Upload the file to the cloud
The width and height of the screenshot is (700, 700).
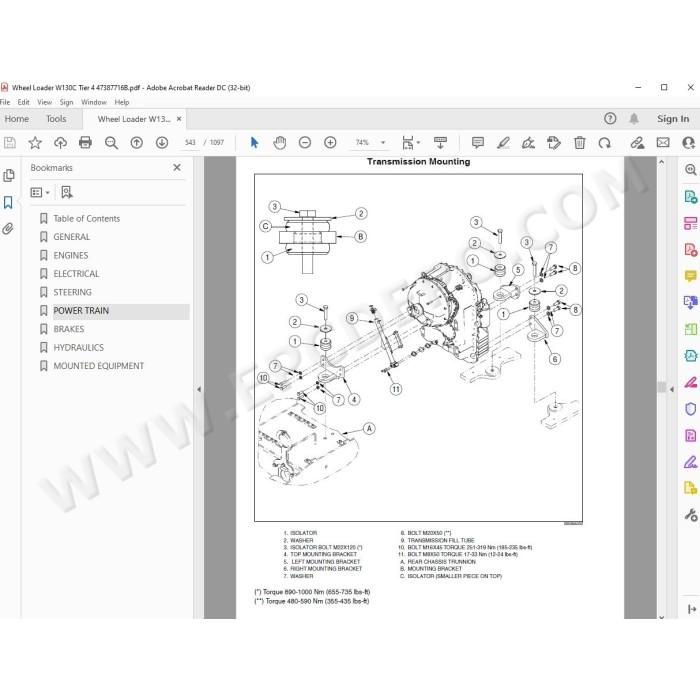coord(60,143)
